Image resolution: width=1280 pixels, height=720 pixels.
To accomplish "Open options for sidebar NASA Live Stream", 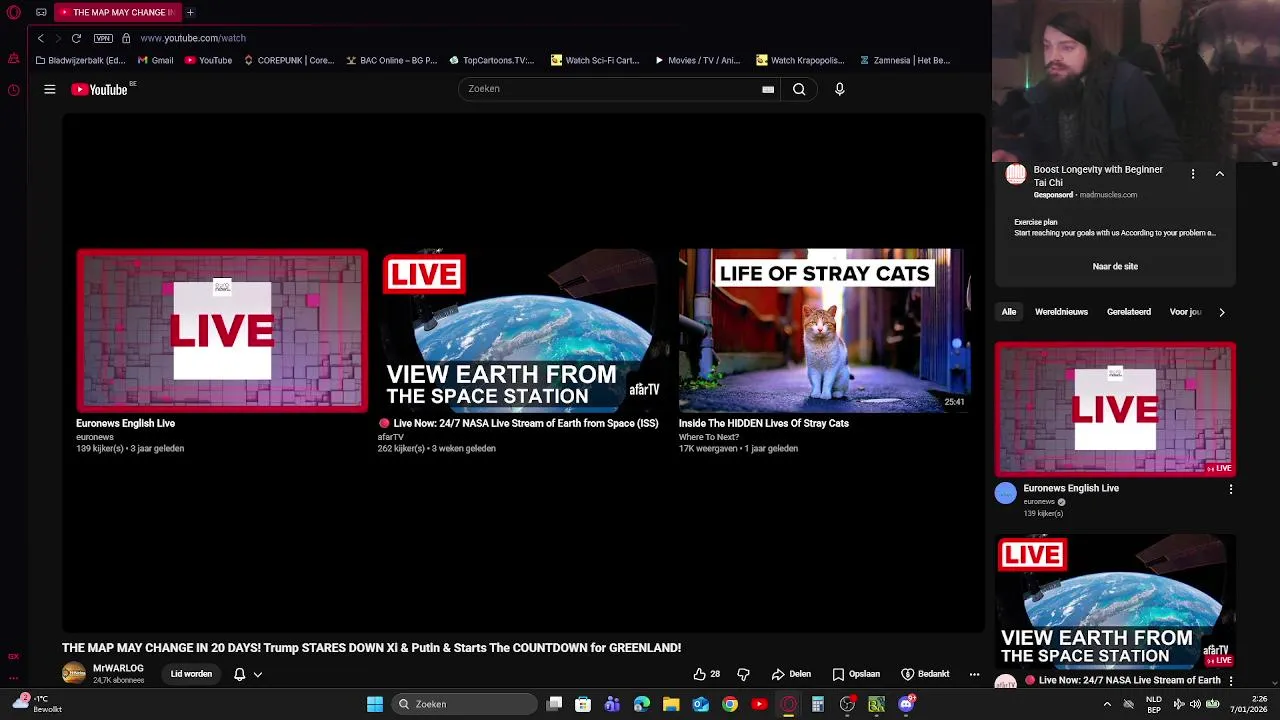I will coord(1231,681).
